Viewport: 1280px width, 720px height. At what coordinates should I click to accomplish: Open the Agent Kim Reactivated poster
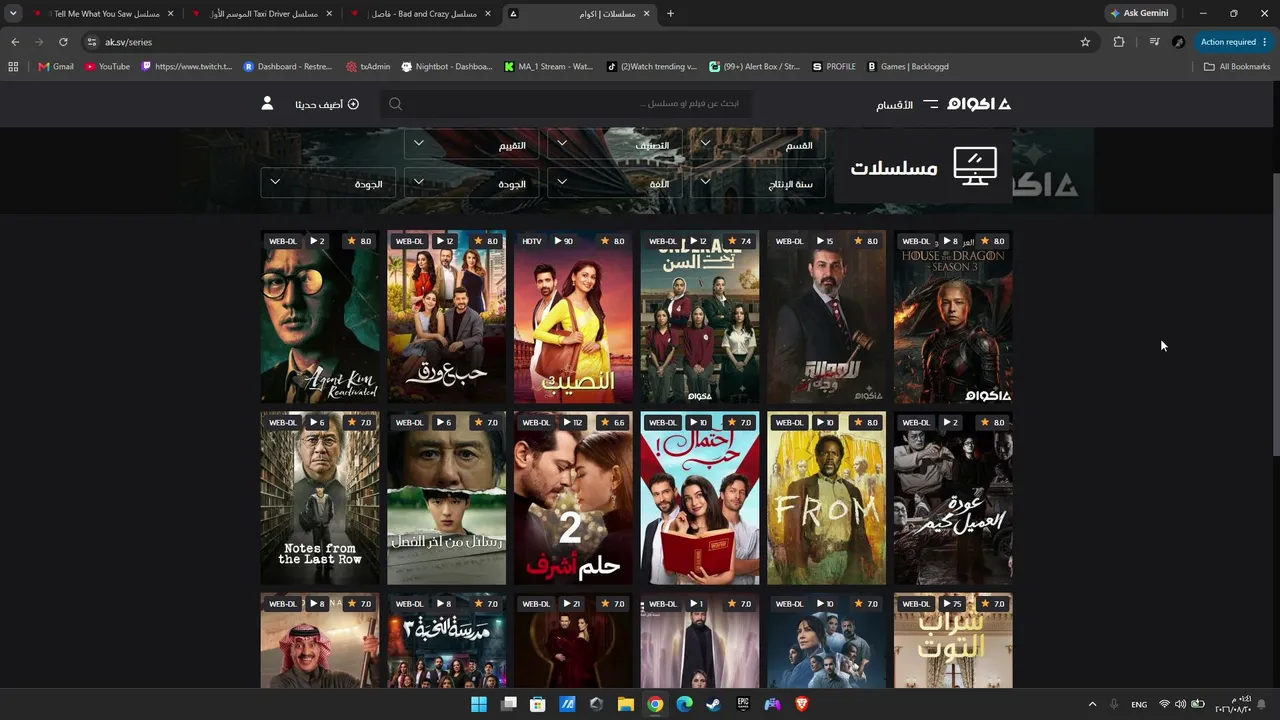(x=320, y=317)
